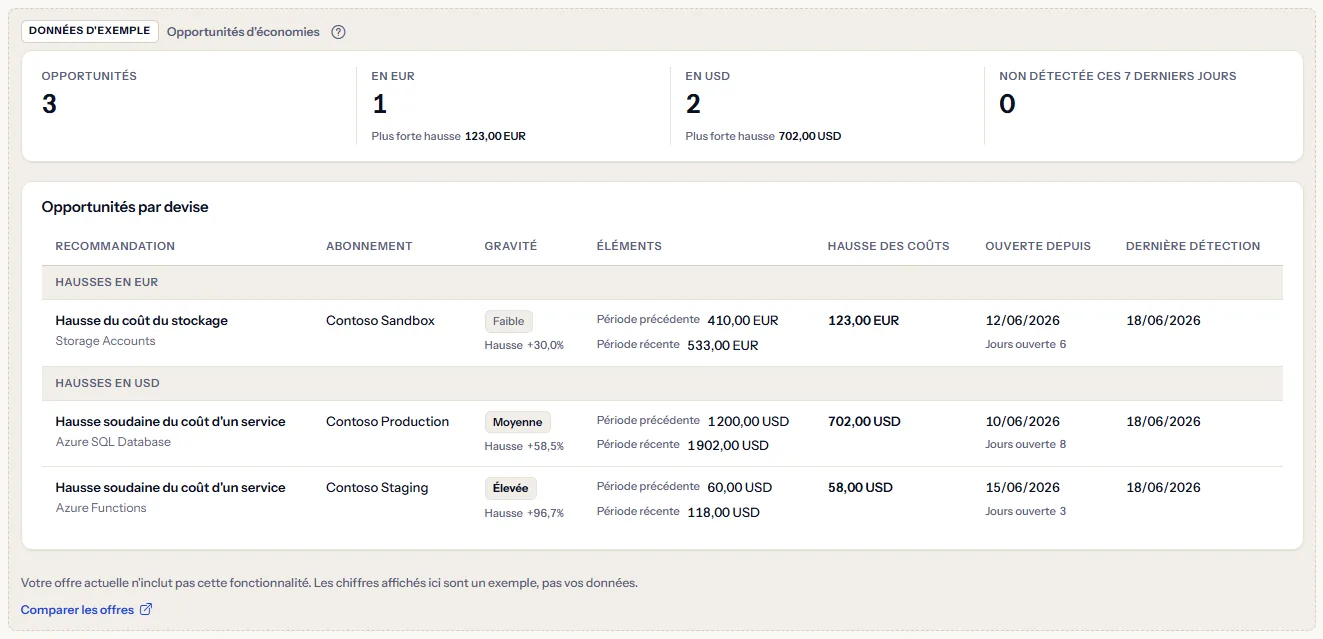Select the ABONNEMENT column header

pyautogui.click(x=369, y=246)
